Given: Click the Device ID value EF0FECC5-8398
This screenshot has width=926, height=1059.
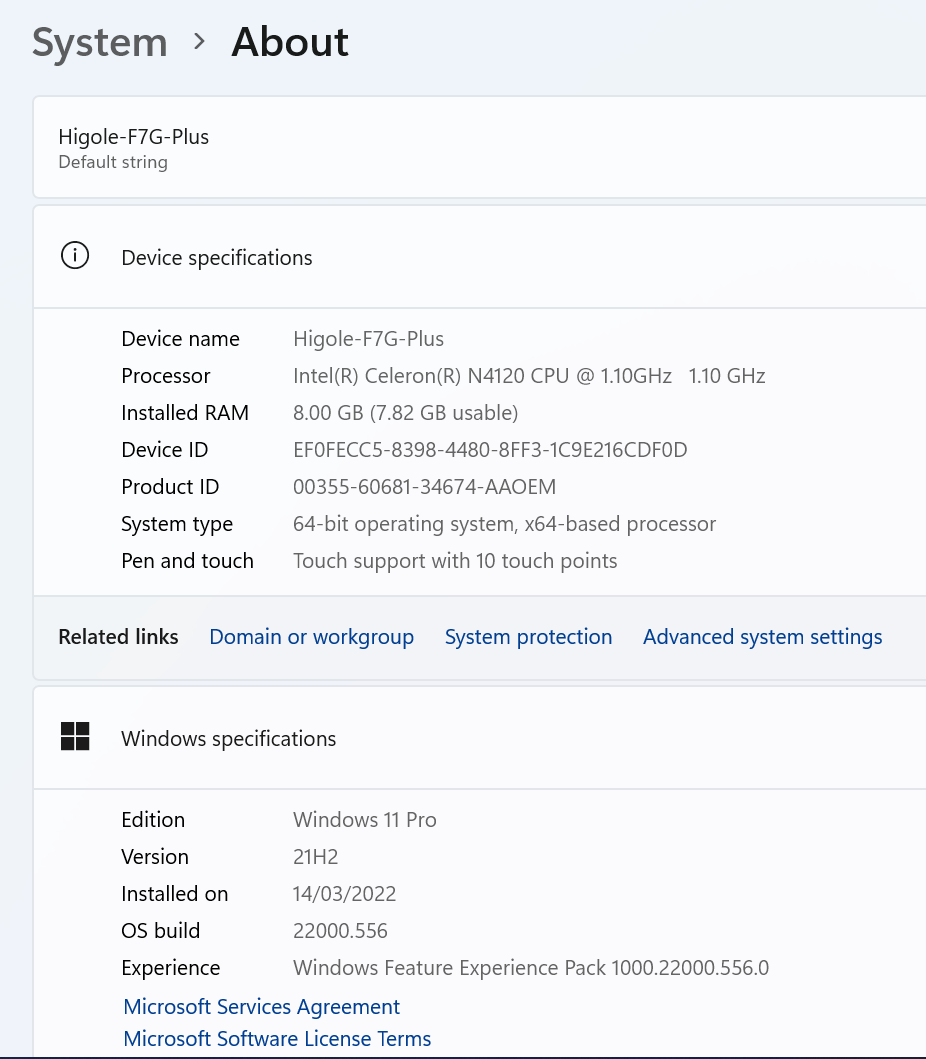Looking at the screenshot, I should pos(490,450).
